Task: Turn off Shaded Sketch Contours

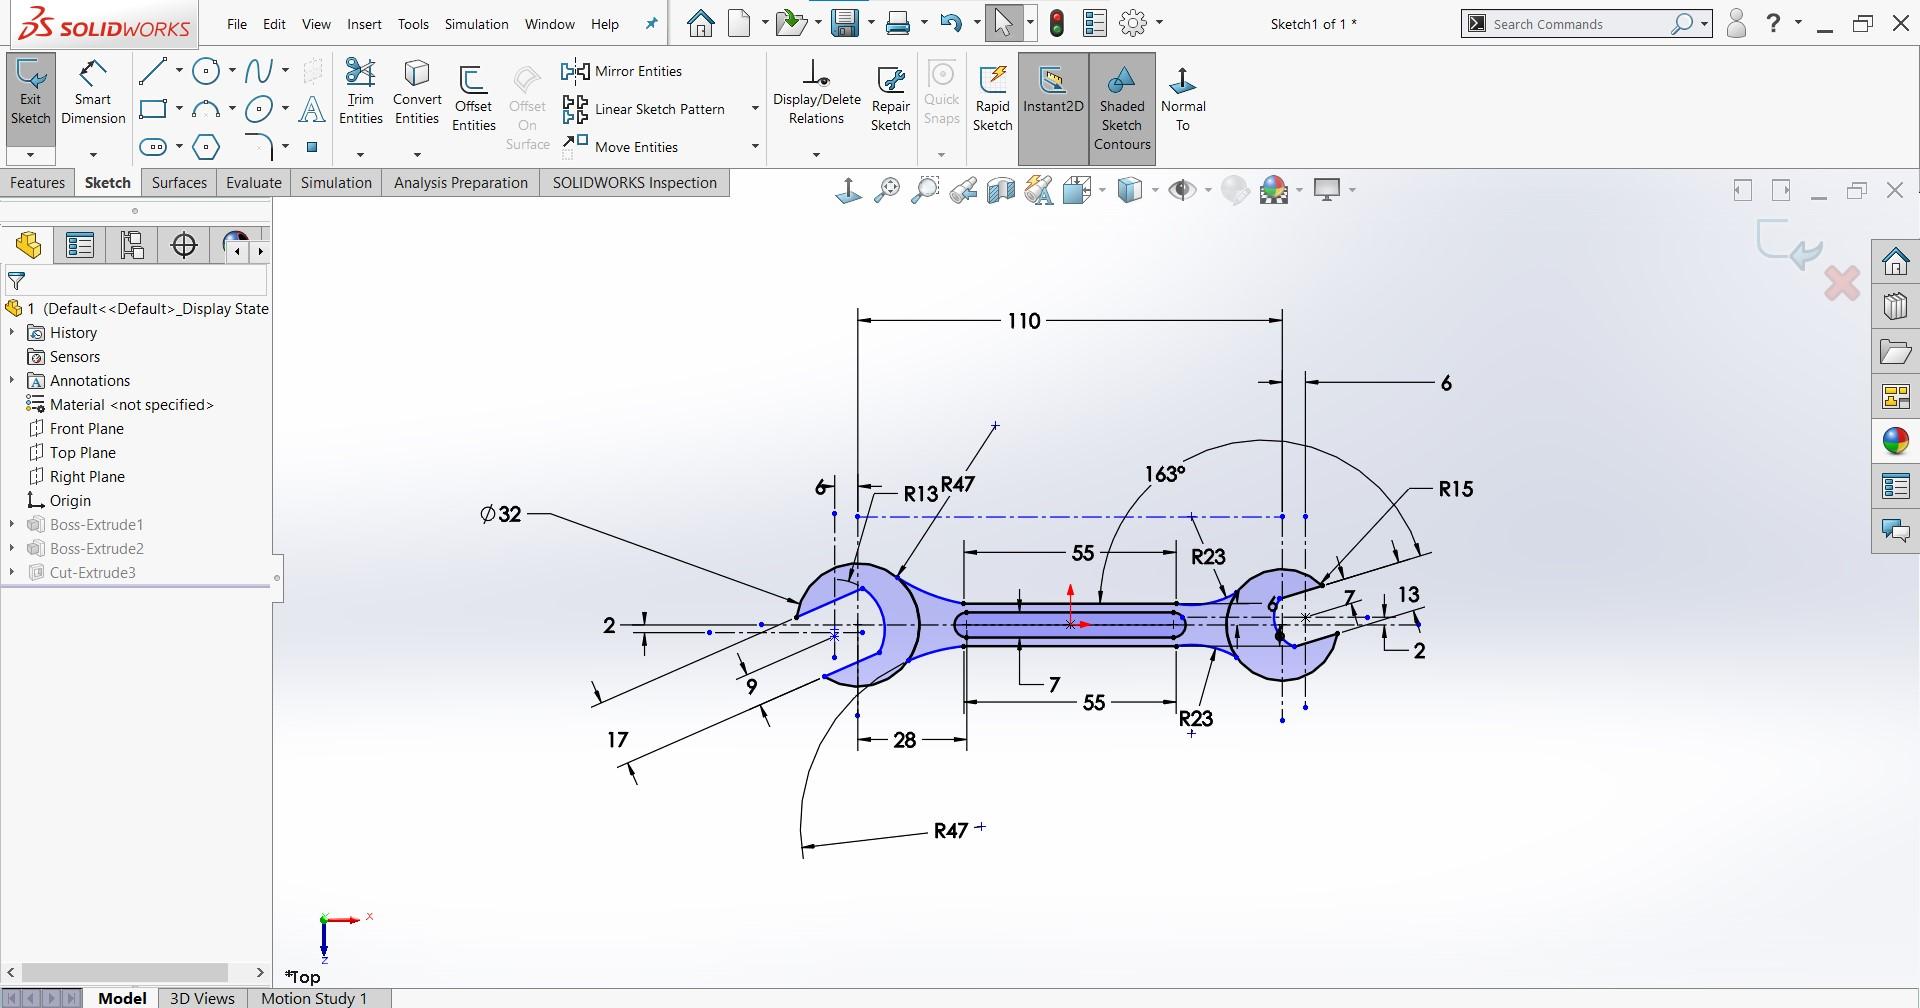Action: coord(1120,105)
